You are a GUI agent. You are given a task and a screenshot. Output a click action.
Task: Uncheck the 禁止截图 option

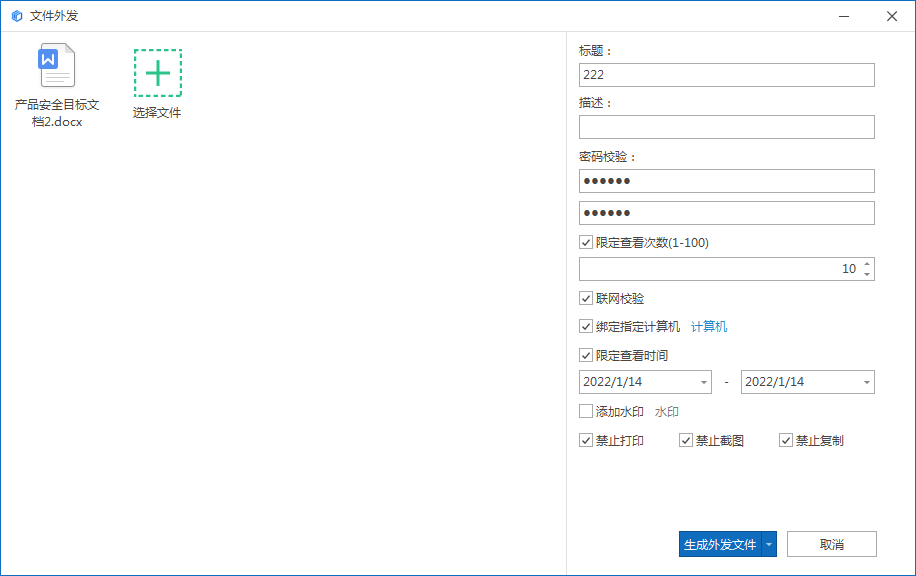[686, 440]
